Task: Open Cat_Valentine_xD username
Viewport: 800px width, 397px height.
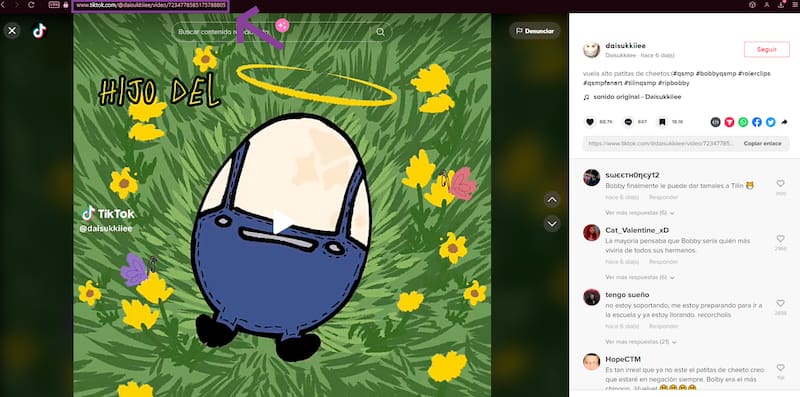Action: tap(637, 230)
